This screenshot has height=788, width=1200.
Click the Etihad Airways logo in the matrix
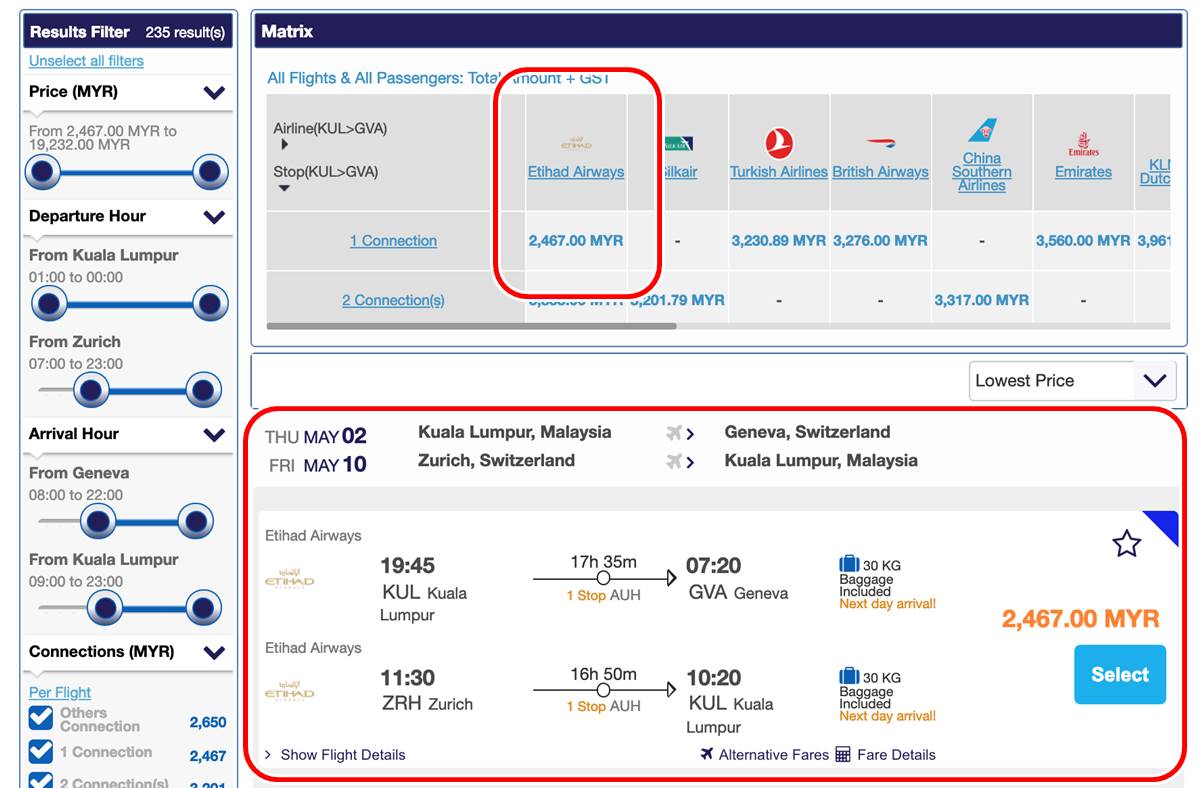(576, 143)
